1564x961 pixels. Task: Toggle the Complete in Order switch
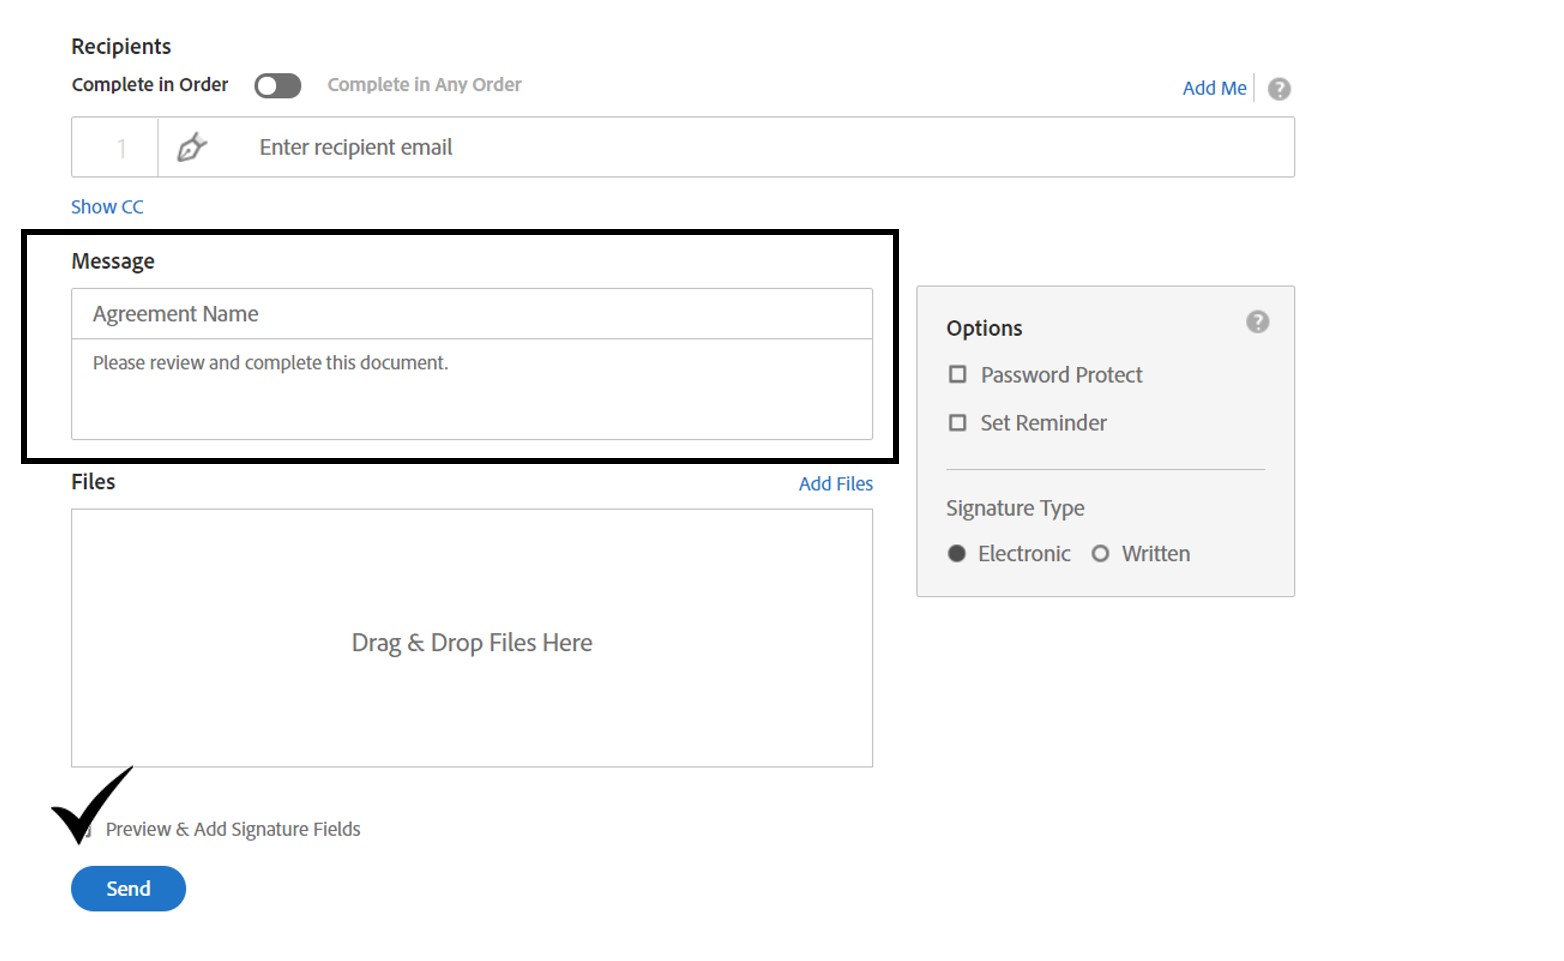(277, 86)
